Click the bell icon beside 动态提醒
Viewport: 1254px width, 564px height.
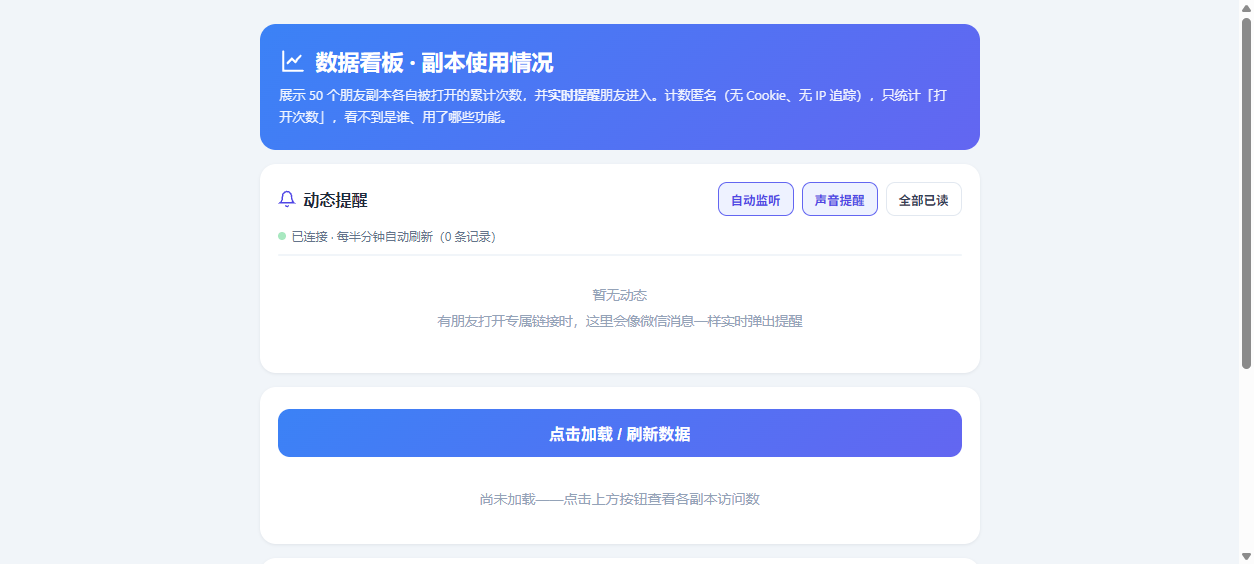pyautogui.click(x=287, y=199)
